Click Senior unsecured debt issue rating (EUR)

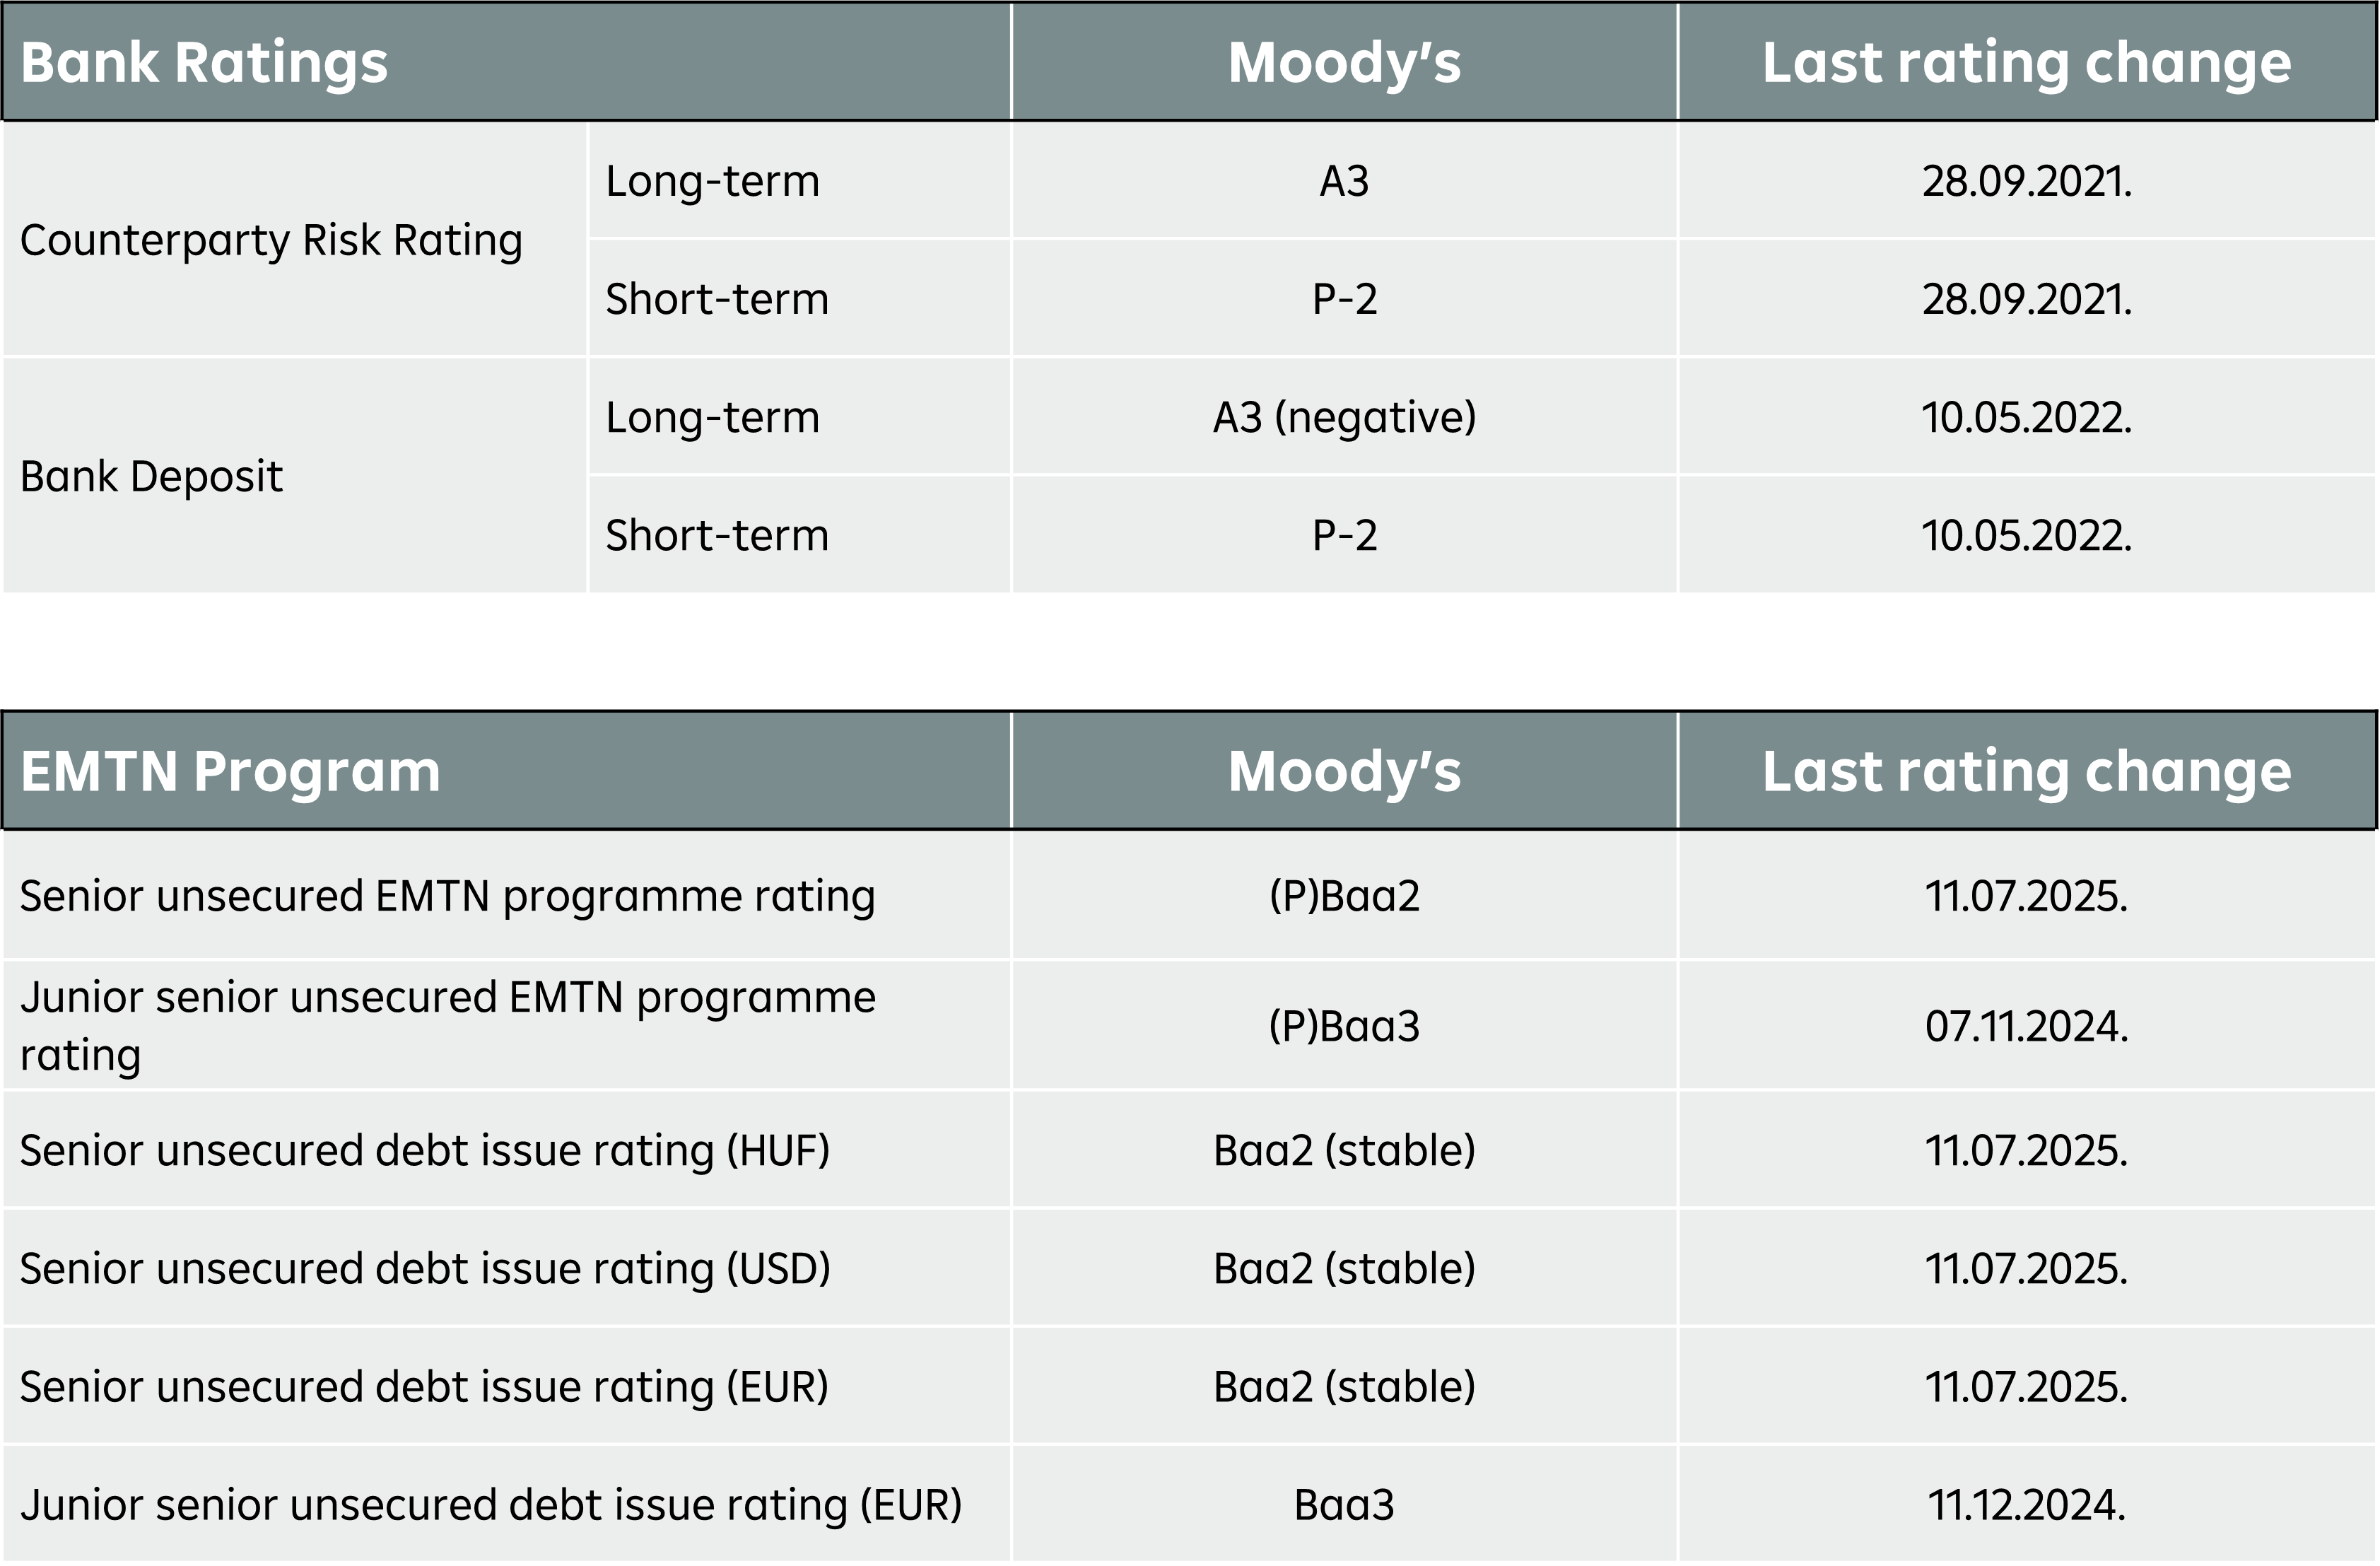point(424,1386)
